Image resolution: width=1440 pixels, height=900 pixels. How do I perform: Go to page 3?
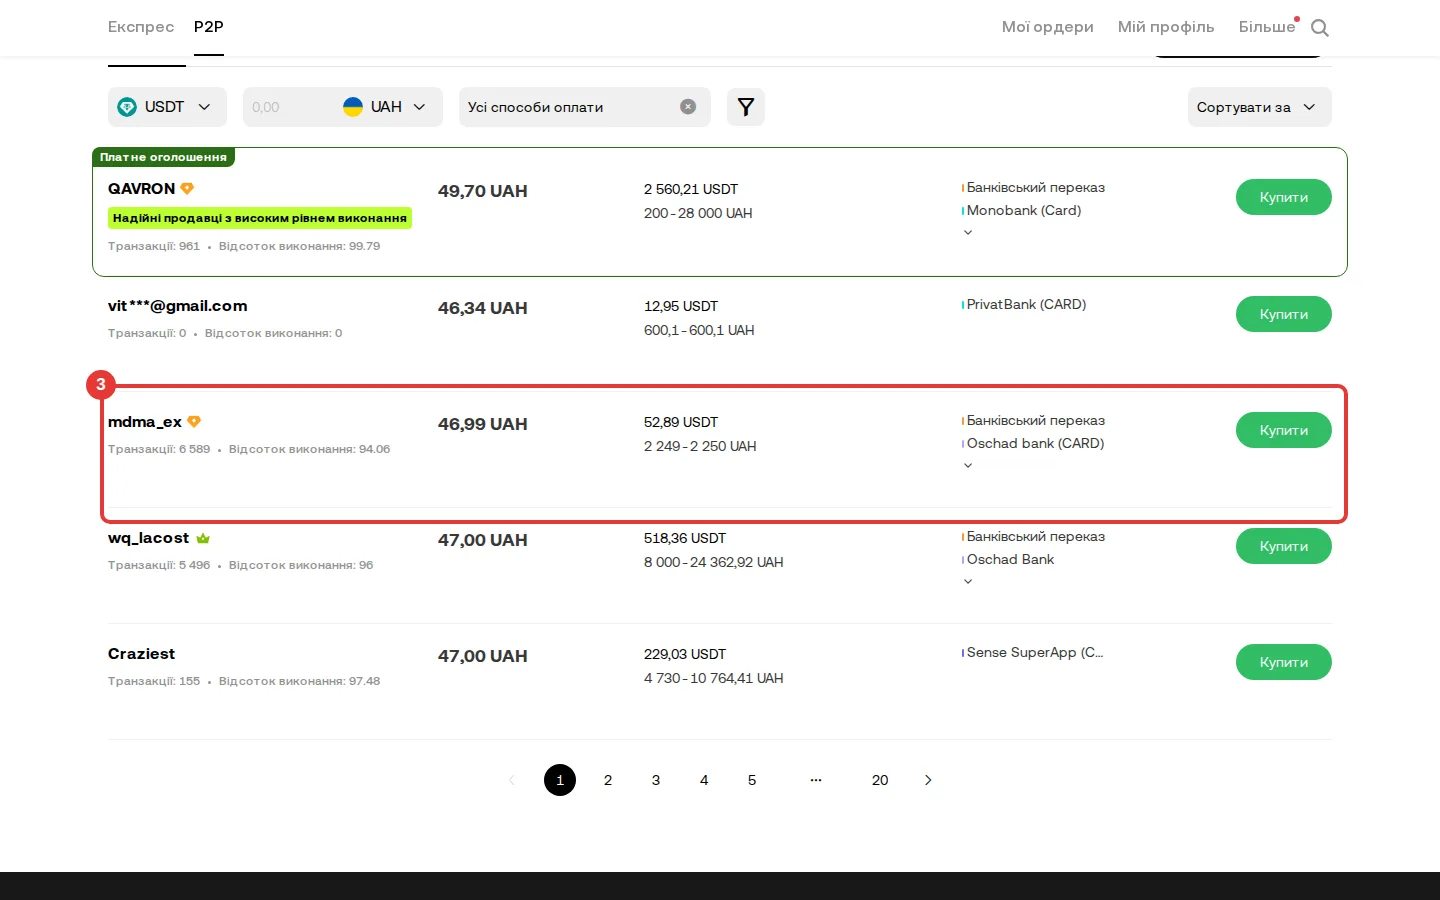coord(656,780)
